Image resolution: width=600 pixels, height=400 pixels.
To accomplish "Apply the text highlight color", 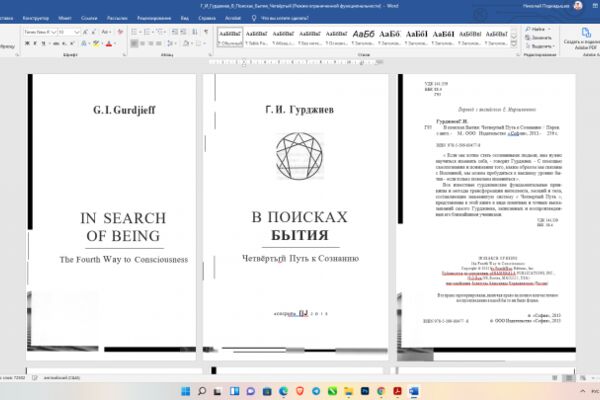I will point(96,44).
